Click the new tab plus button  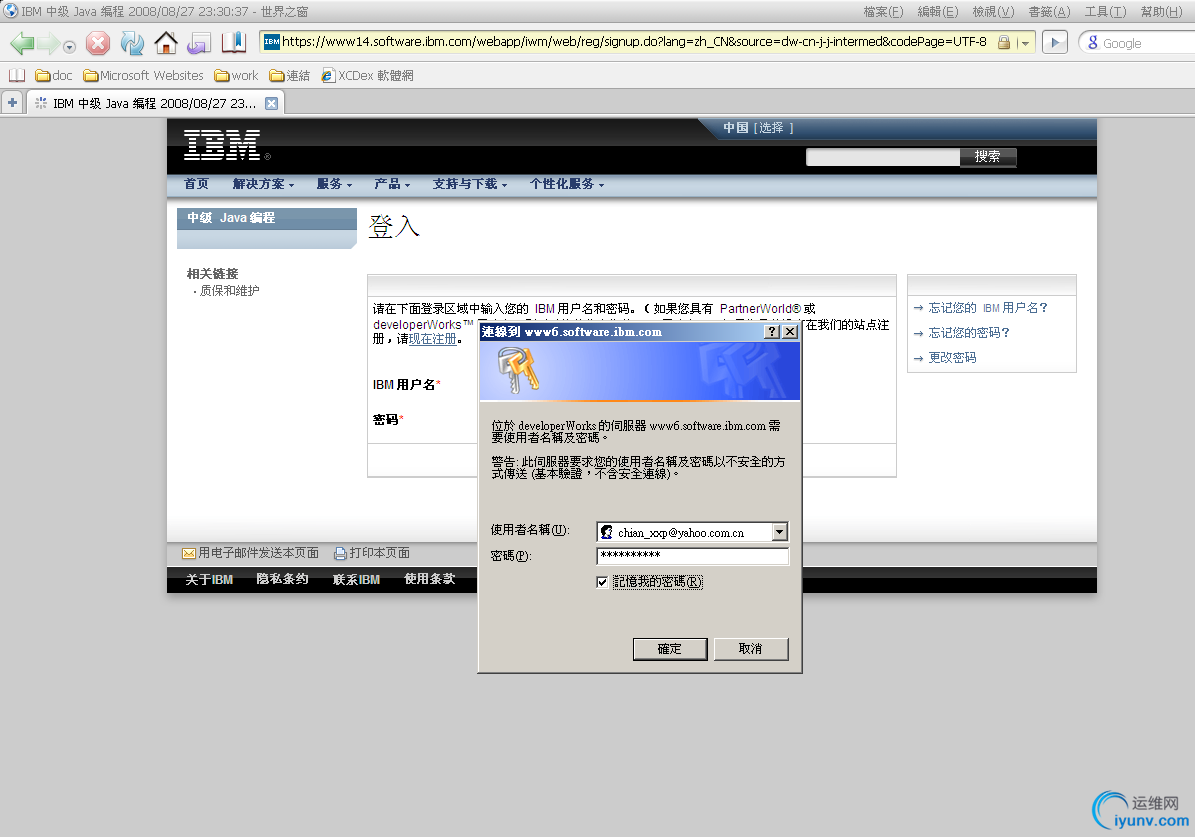pyautogui.click(x=12, y=102)
